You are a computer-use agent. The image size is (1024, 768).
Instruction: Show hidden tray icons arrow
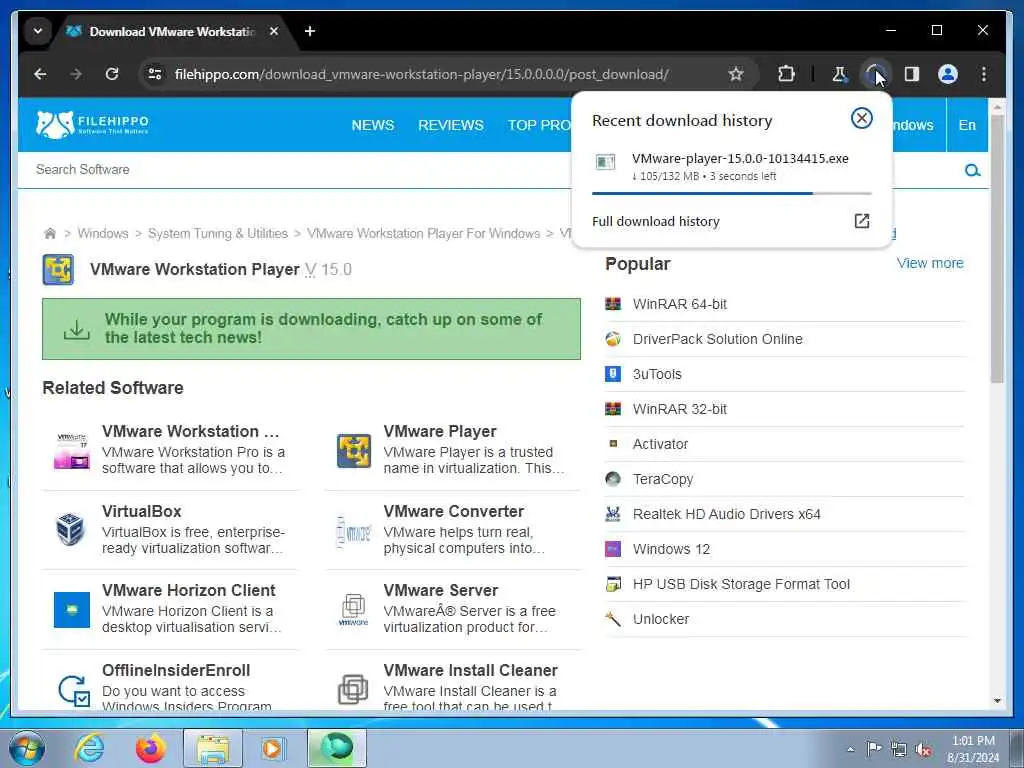(x=850, y=750)
